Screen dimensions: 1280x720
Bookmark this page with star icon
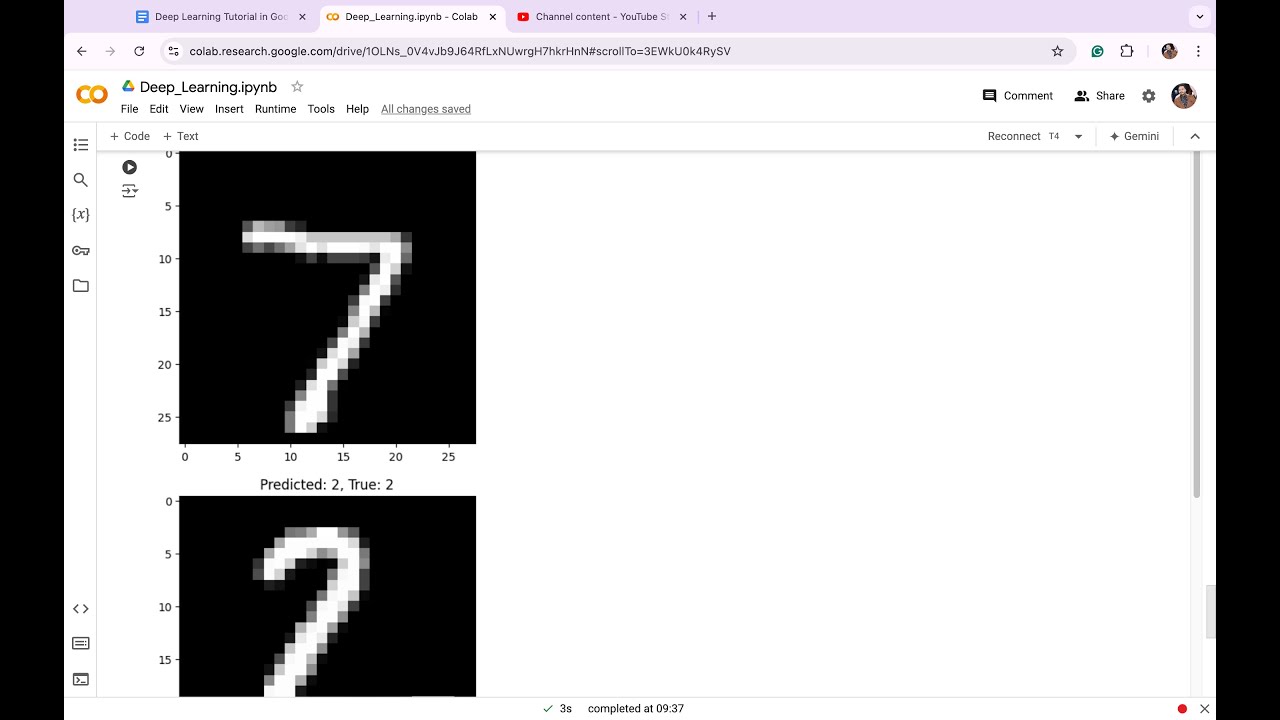pyautogui.click(x=1057, y=51)
